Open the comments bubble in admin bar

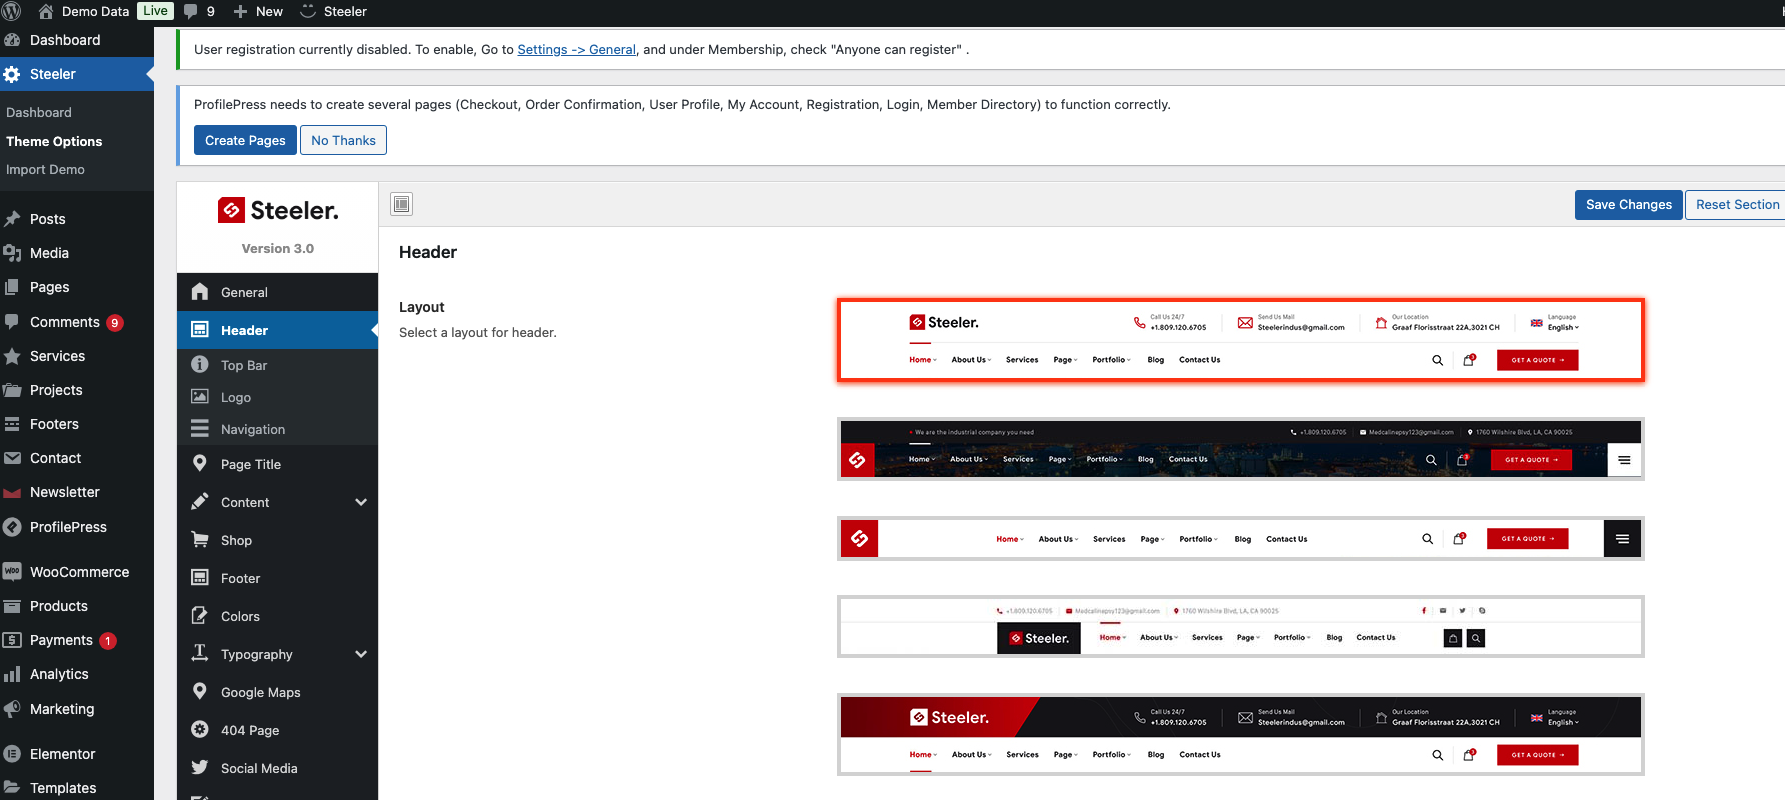point(199,11)
